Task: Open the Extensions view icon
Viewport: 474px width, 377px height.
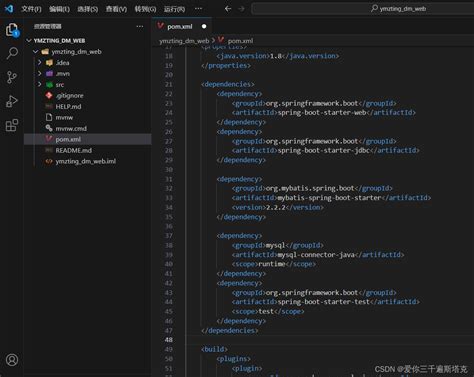Action: click(x=12, y=125)
